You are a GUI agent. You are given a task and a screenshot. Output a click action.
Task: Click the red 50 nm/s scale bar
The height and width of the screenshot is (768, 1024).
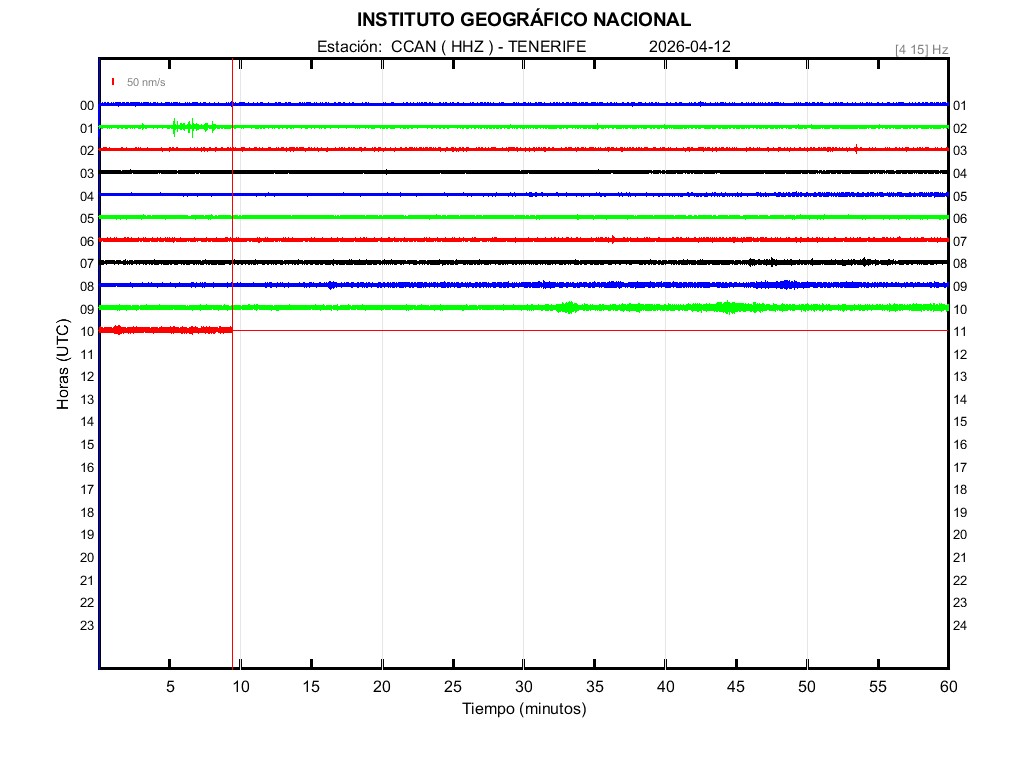click(113, 82)
